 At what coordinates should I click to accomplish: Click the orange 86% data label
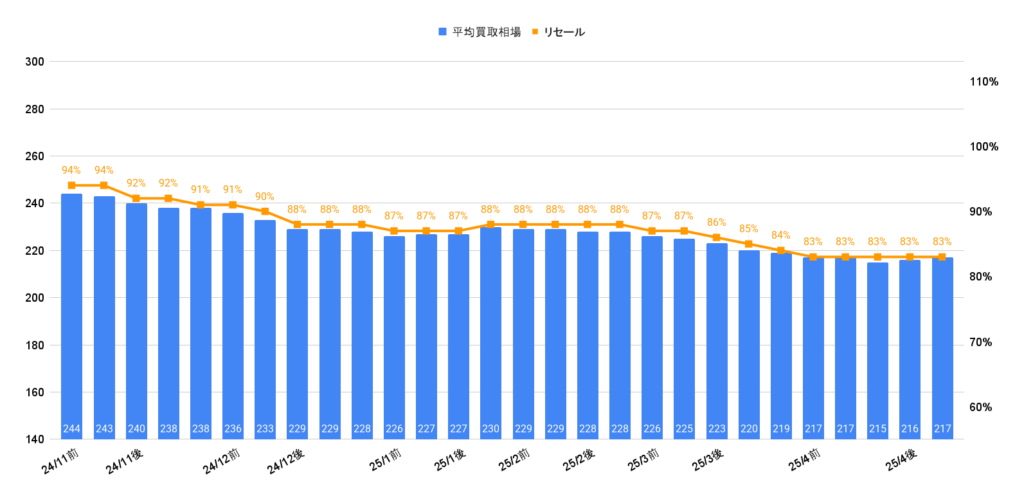click(x=716, y=222)
